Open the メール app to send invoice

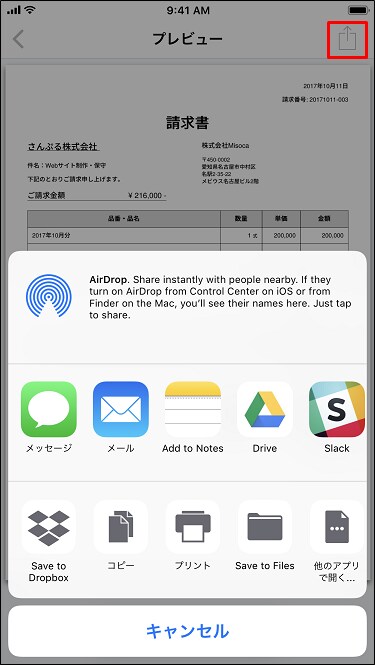[121, 409]
